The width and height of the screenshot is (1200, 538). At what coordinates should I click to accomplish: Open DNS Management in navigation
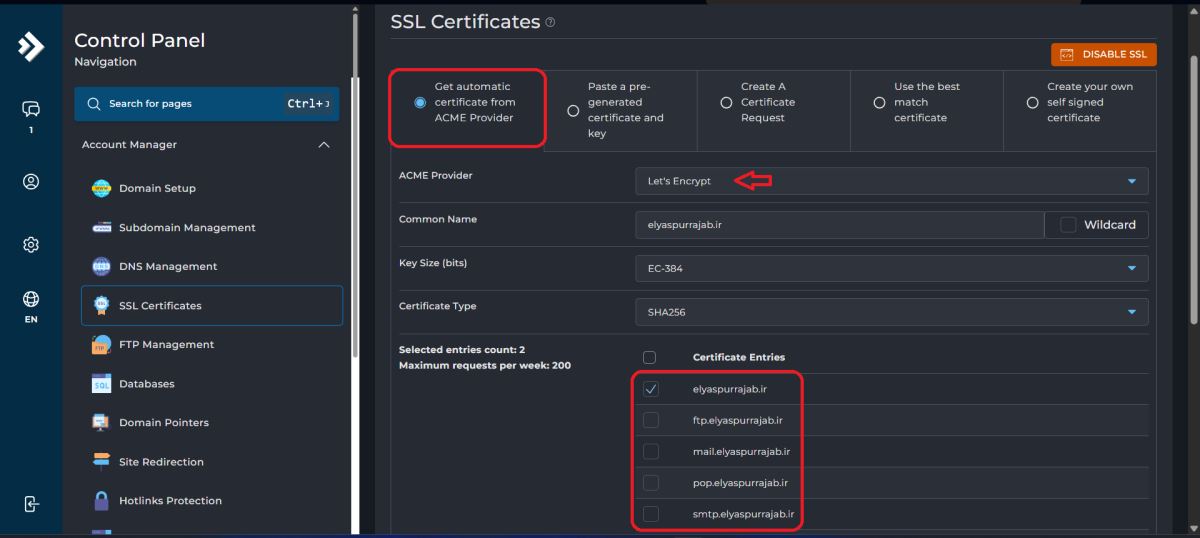167,267
